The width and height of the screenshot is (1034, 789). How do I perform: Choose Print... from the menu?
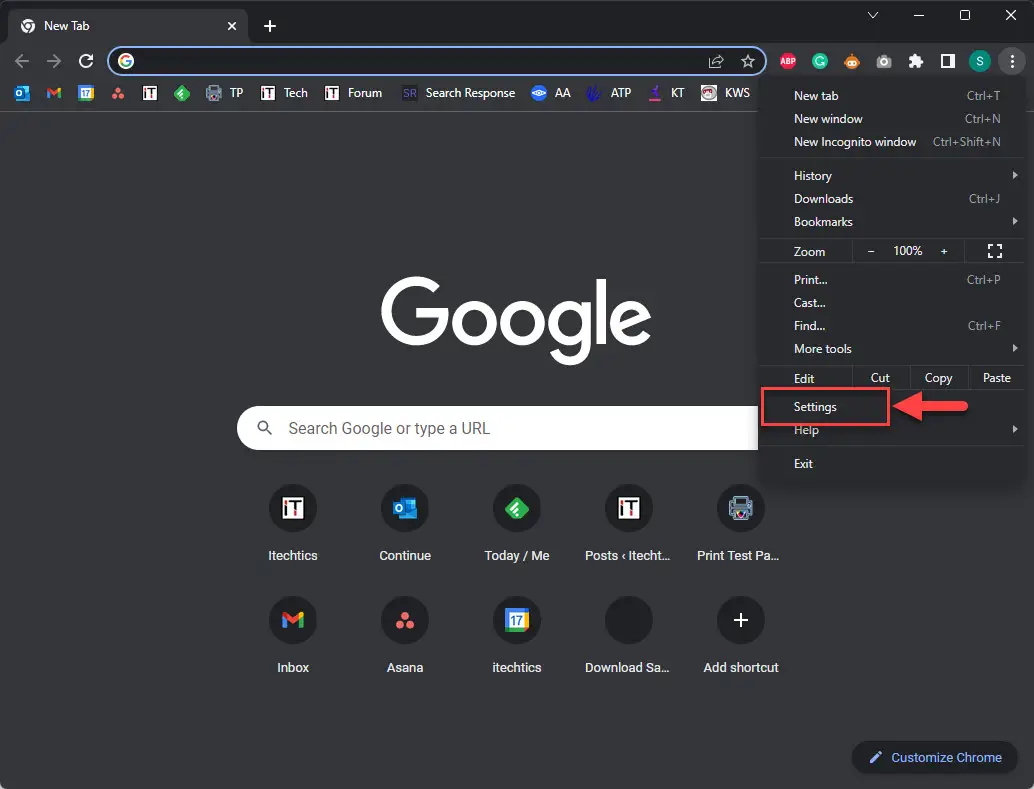(x=892, y=280)
